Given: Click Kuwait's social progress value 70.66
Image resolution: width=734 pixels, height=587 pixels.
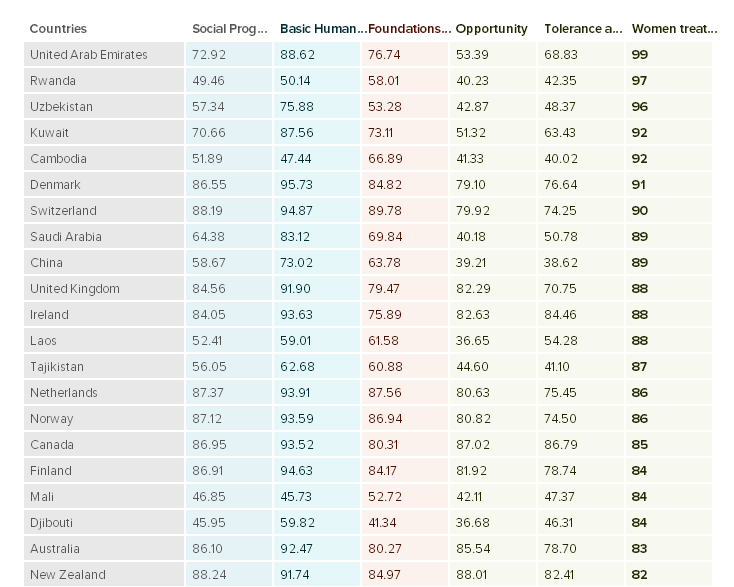Looking at the screenshot, I should click(208, 133).
